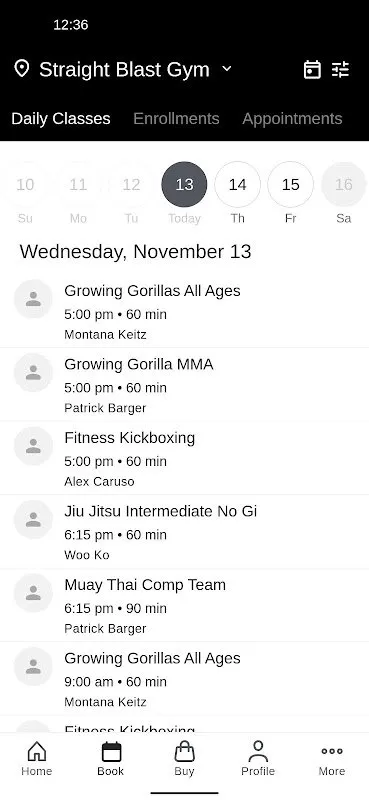This screenshot has width=369, height=800.
Task: Select Friday the 15th
Action: click(x=290, y=184)
